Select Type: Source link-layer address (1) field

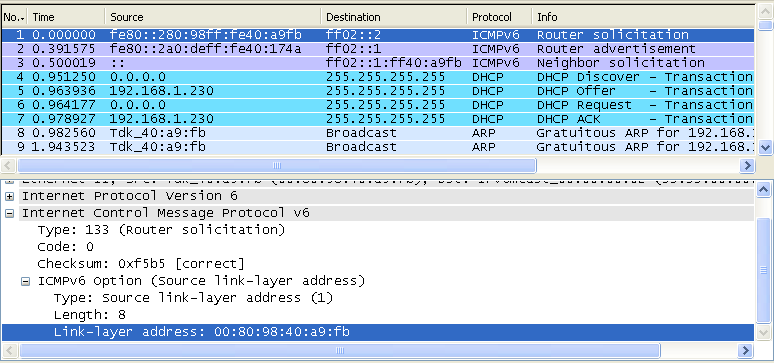pos(194,298)
